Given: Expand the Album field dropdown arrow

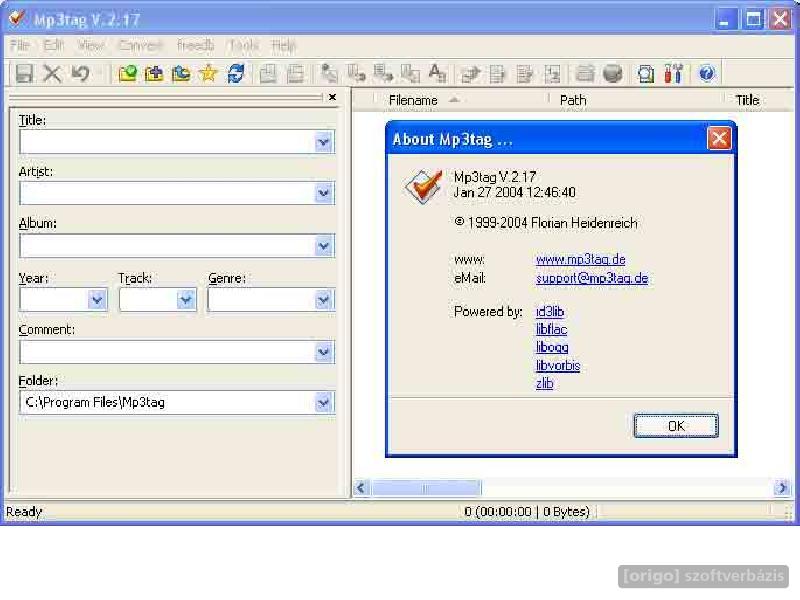Looking at the screenshot, I should pyautogui.click(x=323, y=246).
